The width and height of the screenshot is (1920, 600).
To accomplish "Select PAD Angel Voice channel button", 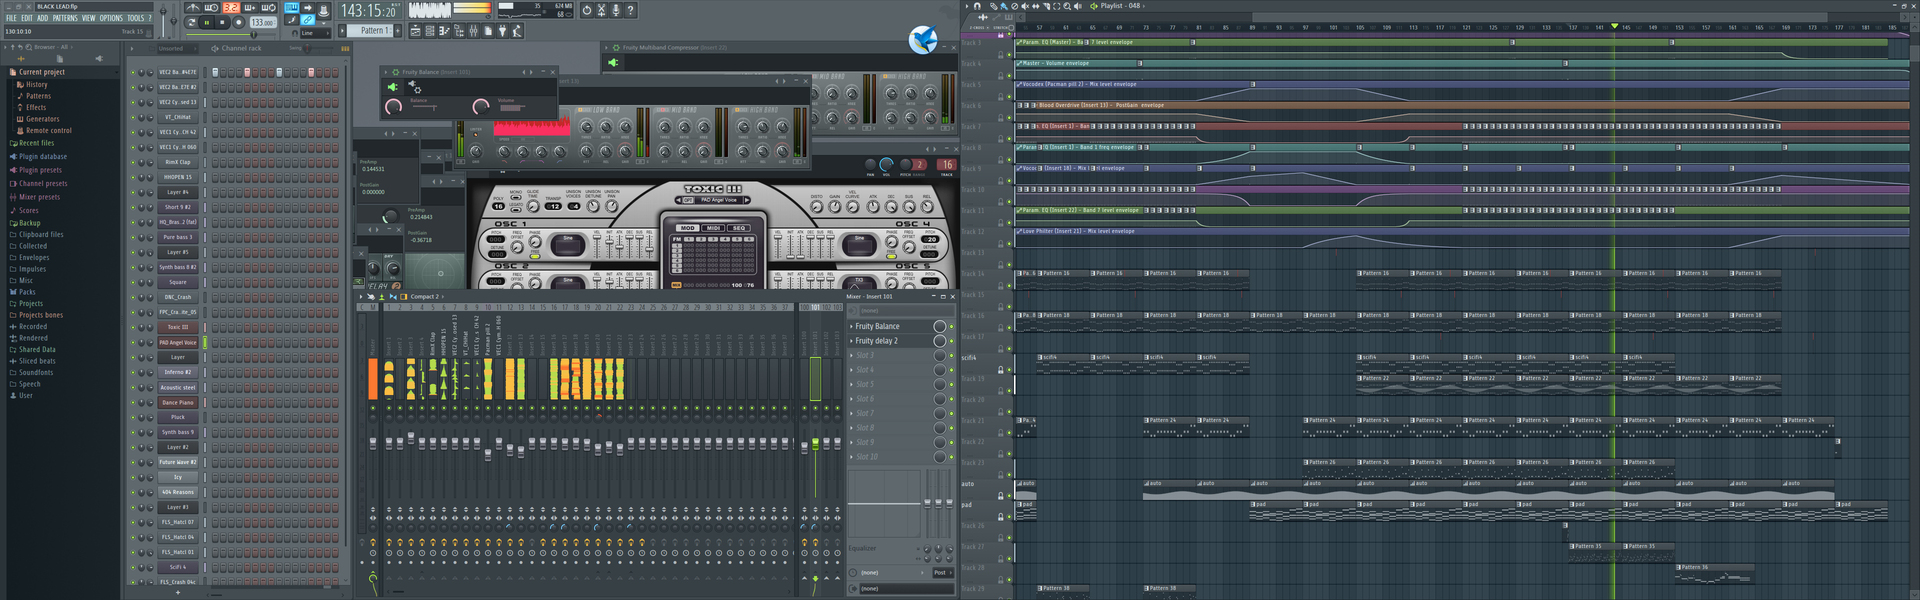I will point(178,342).
